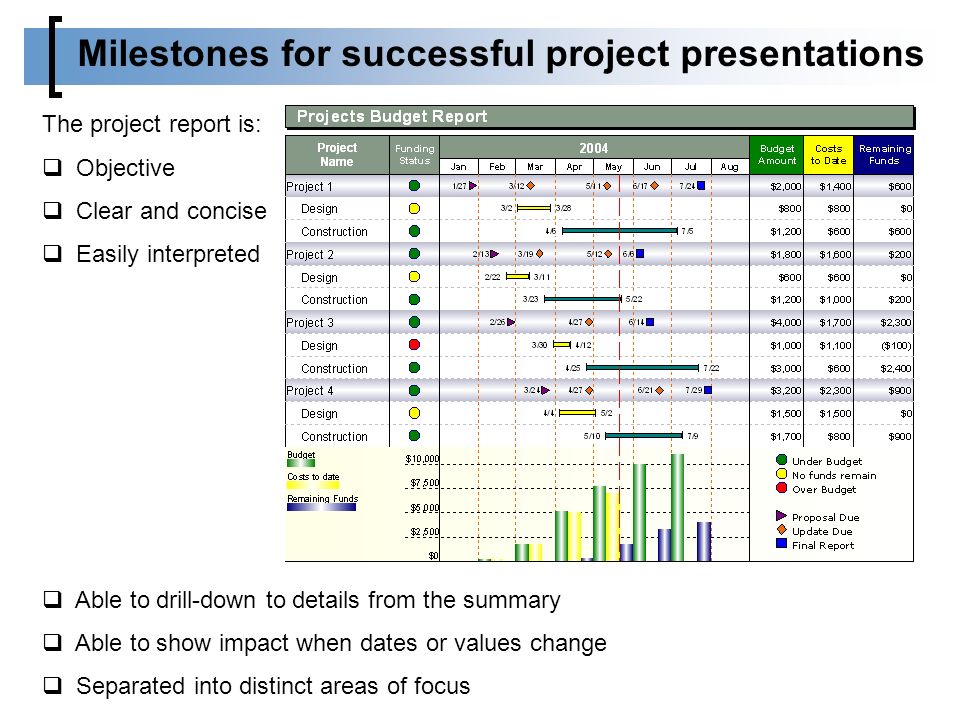Check the show impact when dates change box
The height and width of the screenshot is (720, 960).
[x=53, y=642]
